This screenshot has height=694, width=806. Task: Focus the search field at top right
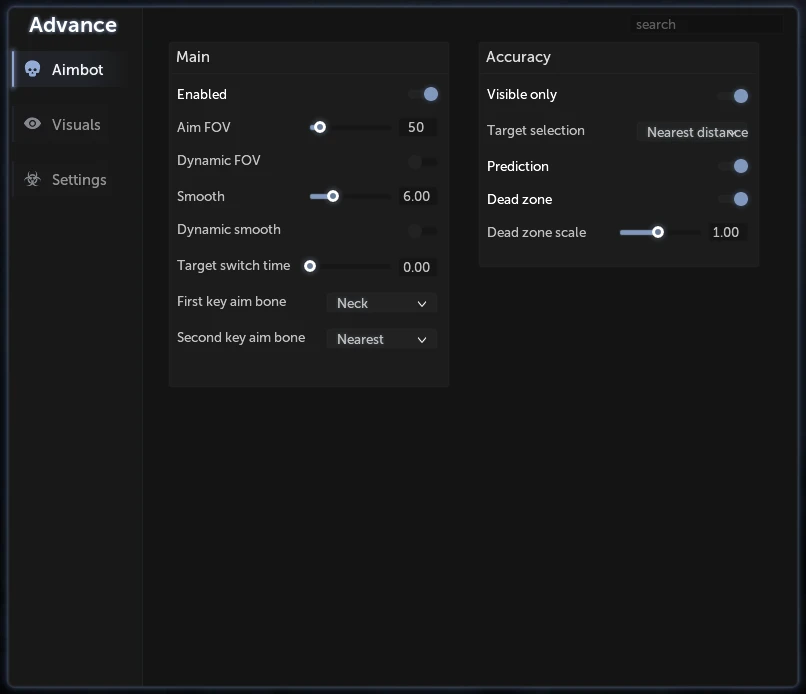click(707, 24)
